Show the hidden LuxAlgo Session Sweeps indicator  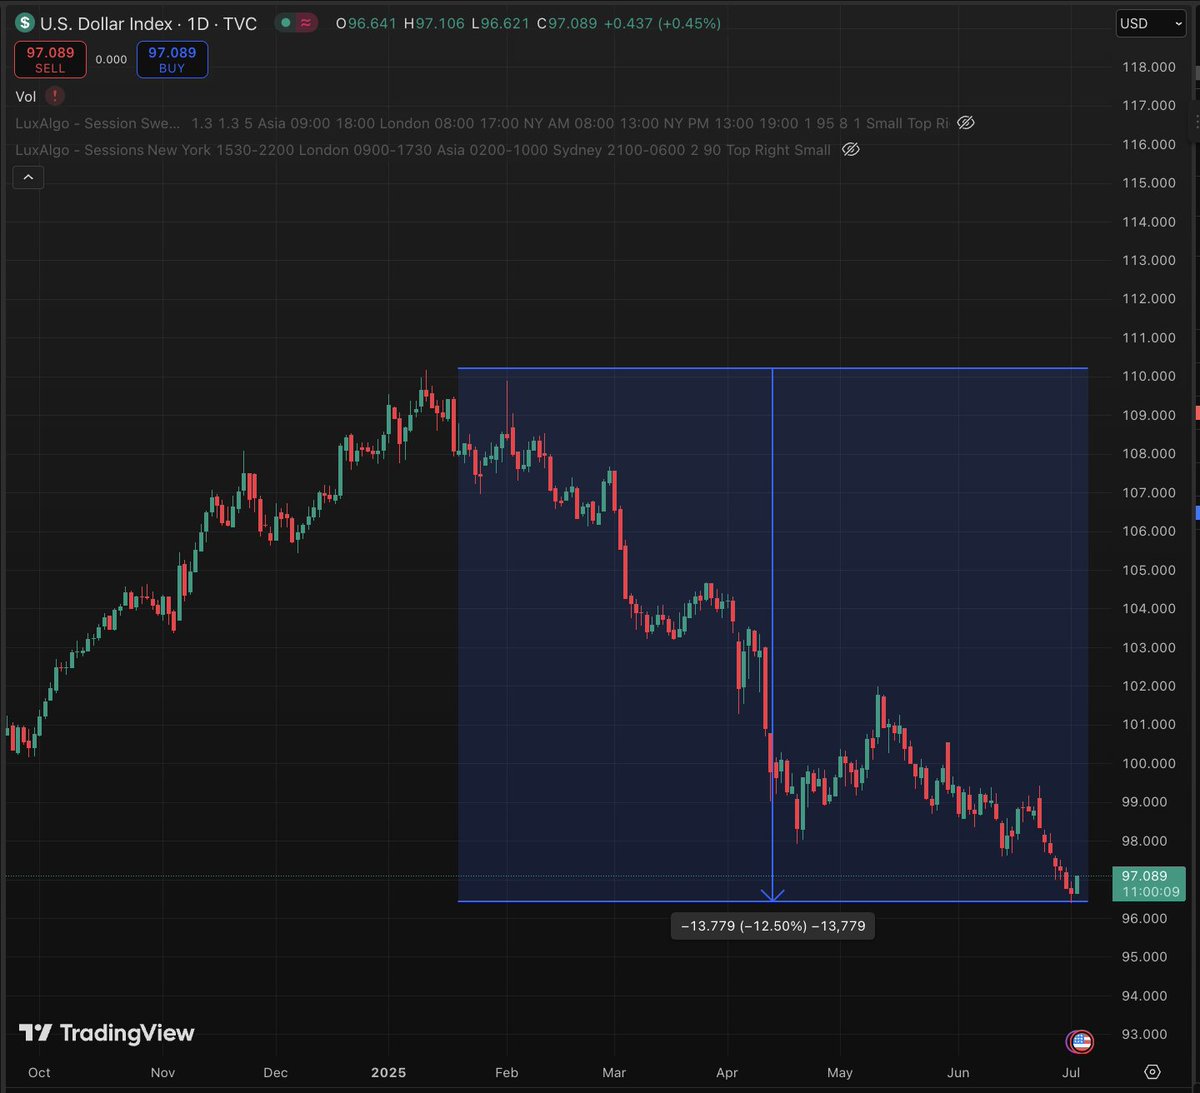point(965,123)
